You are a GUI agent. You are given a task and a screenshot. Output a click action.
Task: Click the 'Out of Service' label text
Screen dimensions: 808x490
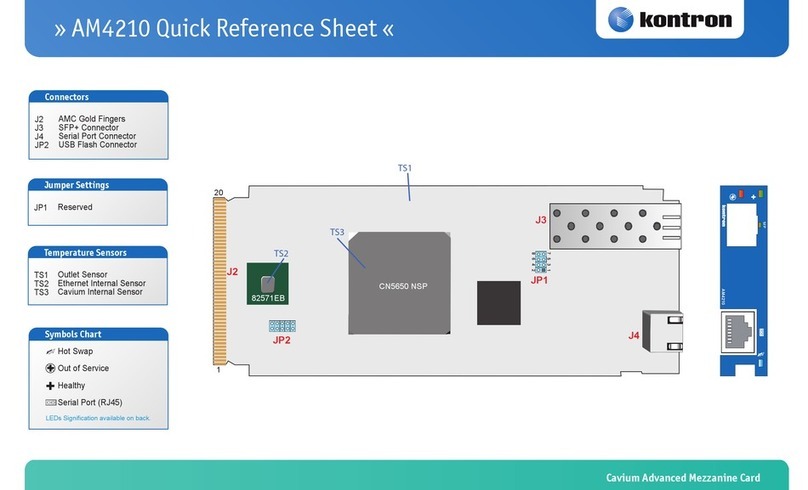click(83, 368)
